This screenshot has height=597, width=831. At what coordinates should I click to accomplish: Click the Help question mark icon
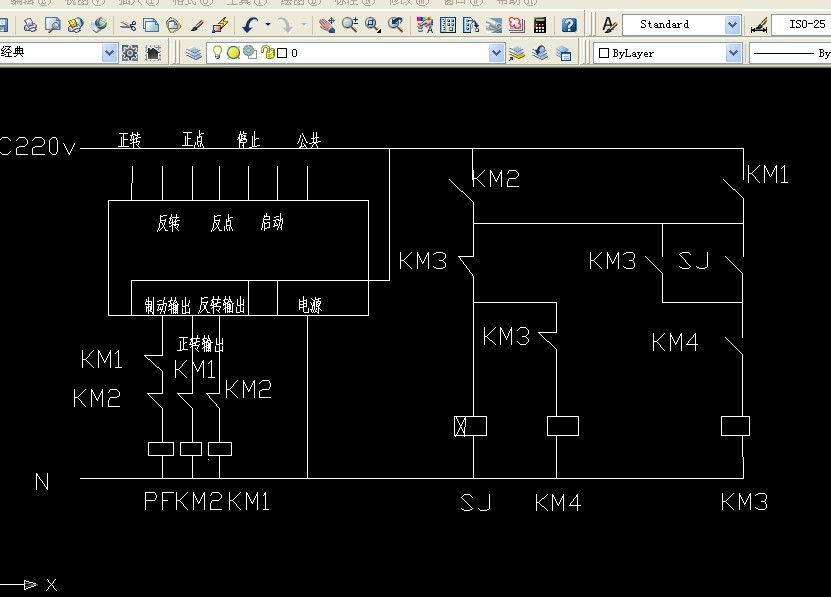568,25
